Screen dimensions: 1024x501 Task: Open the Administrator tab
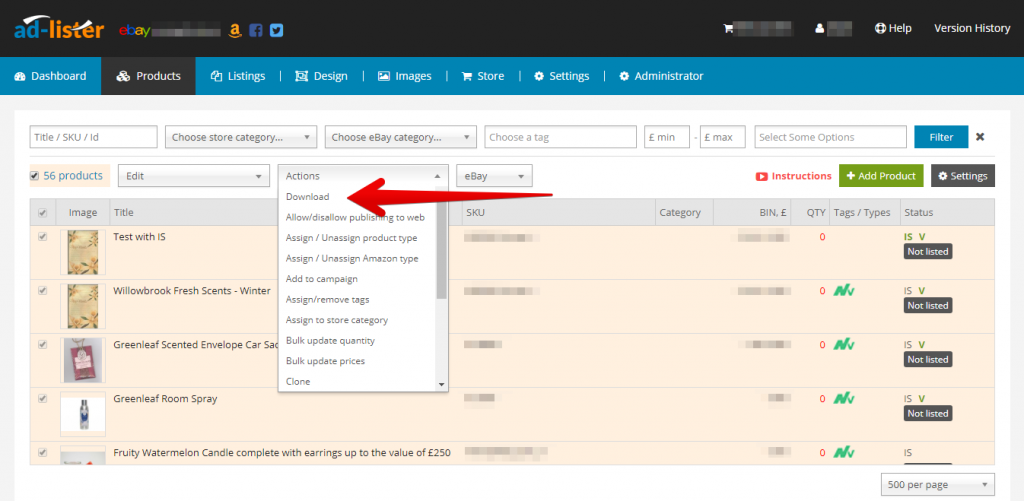tap(661, 76)
